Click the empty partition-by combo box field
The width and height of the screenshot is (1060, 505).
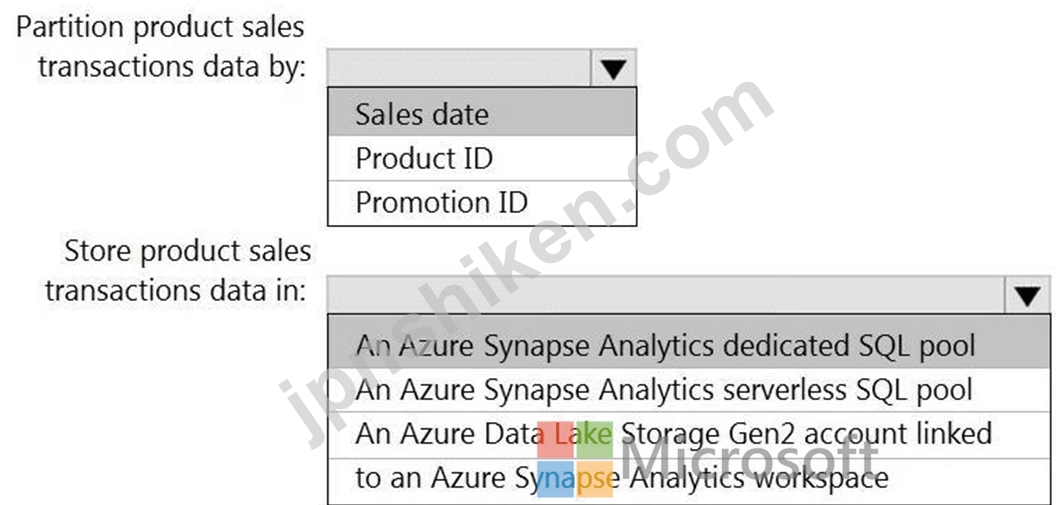point(459,68)
